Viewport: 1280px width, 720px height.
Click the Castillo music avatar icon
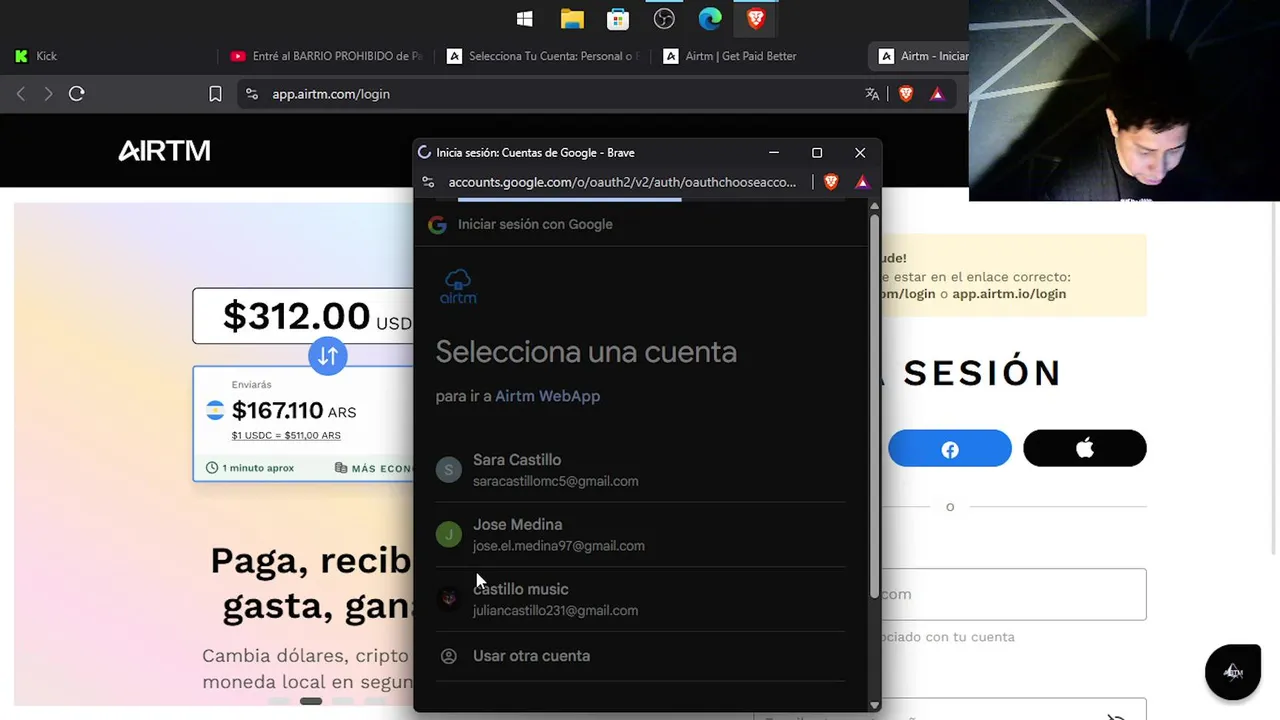[x=449, y=599]
